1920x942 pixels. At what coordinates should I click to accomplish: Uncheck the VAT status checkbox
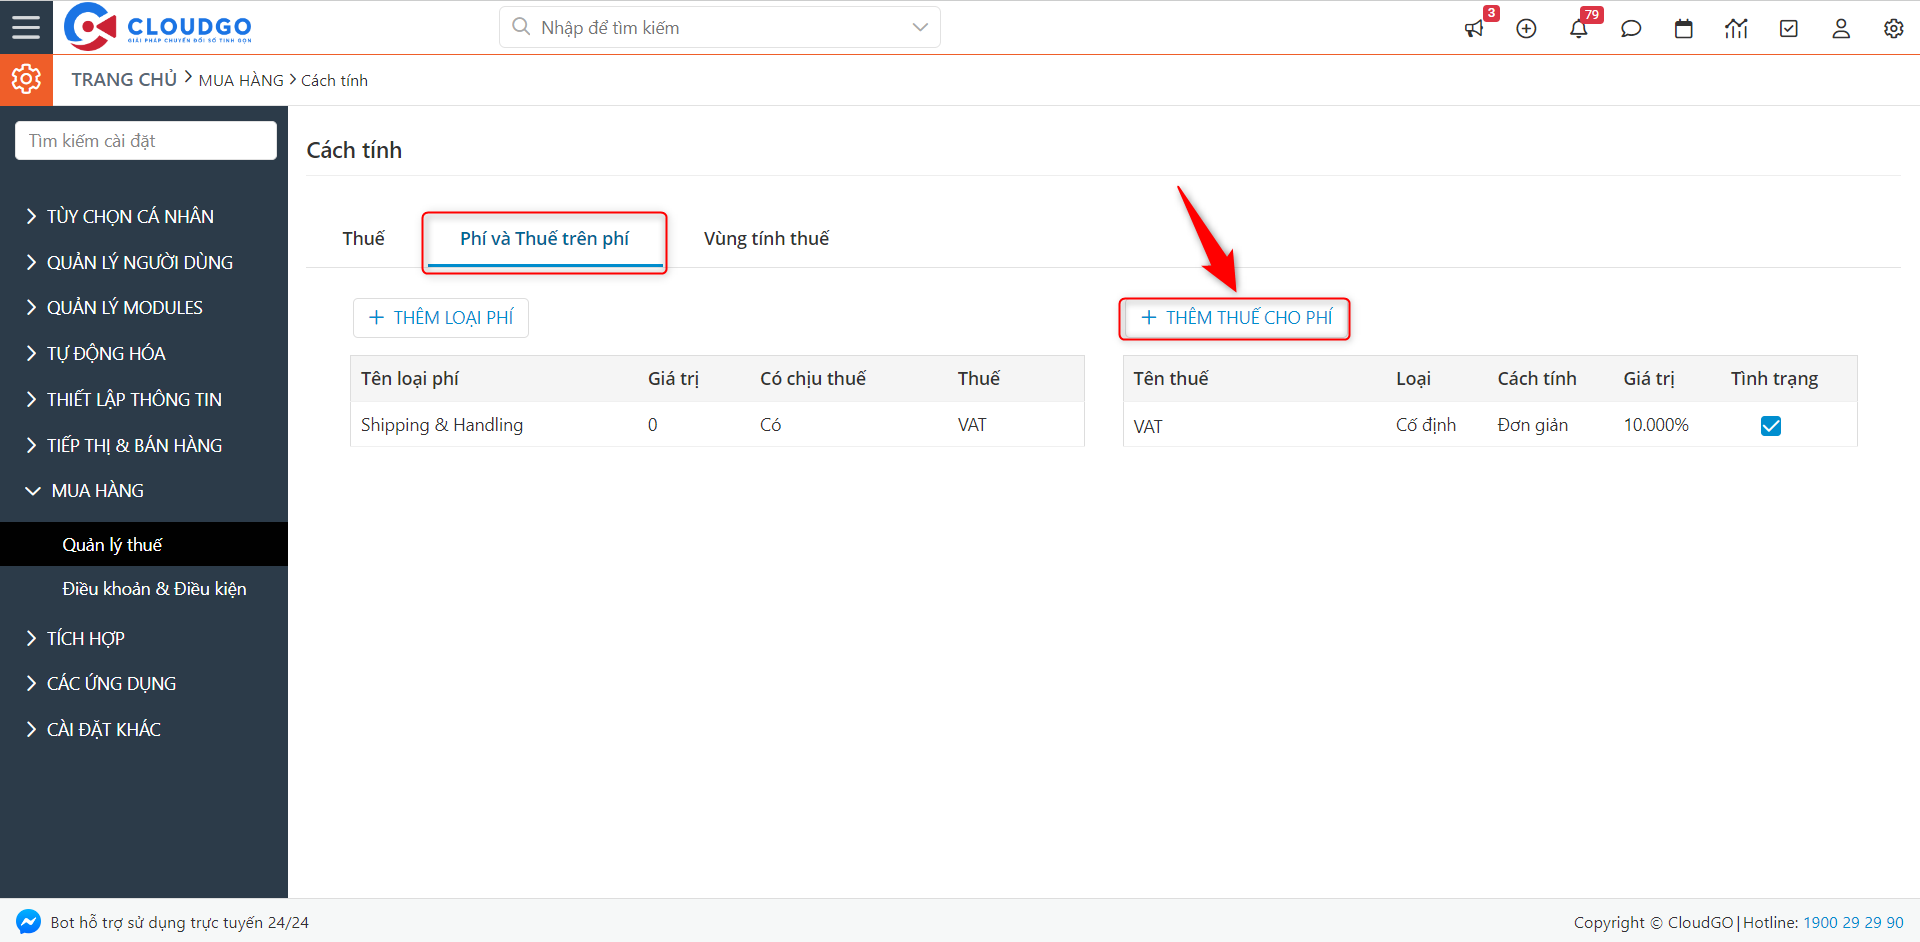click(1771, 426)
